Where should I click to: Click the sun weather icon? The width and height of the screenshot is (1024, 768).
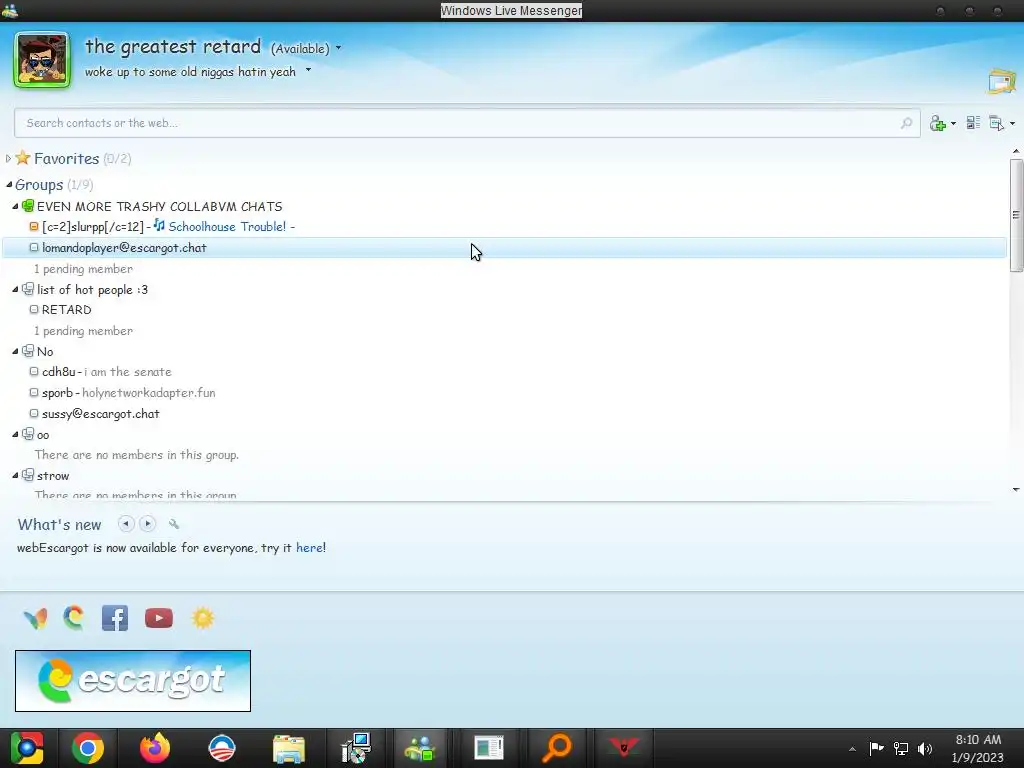coord(202,618)
